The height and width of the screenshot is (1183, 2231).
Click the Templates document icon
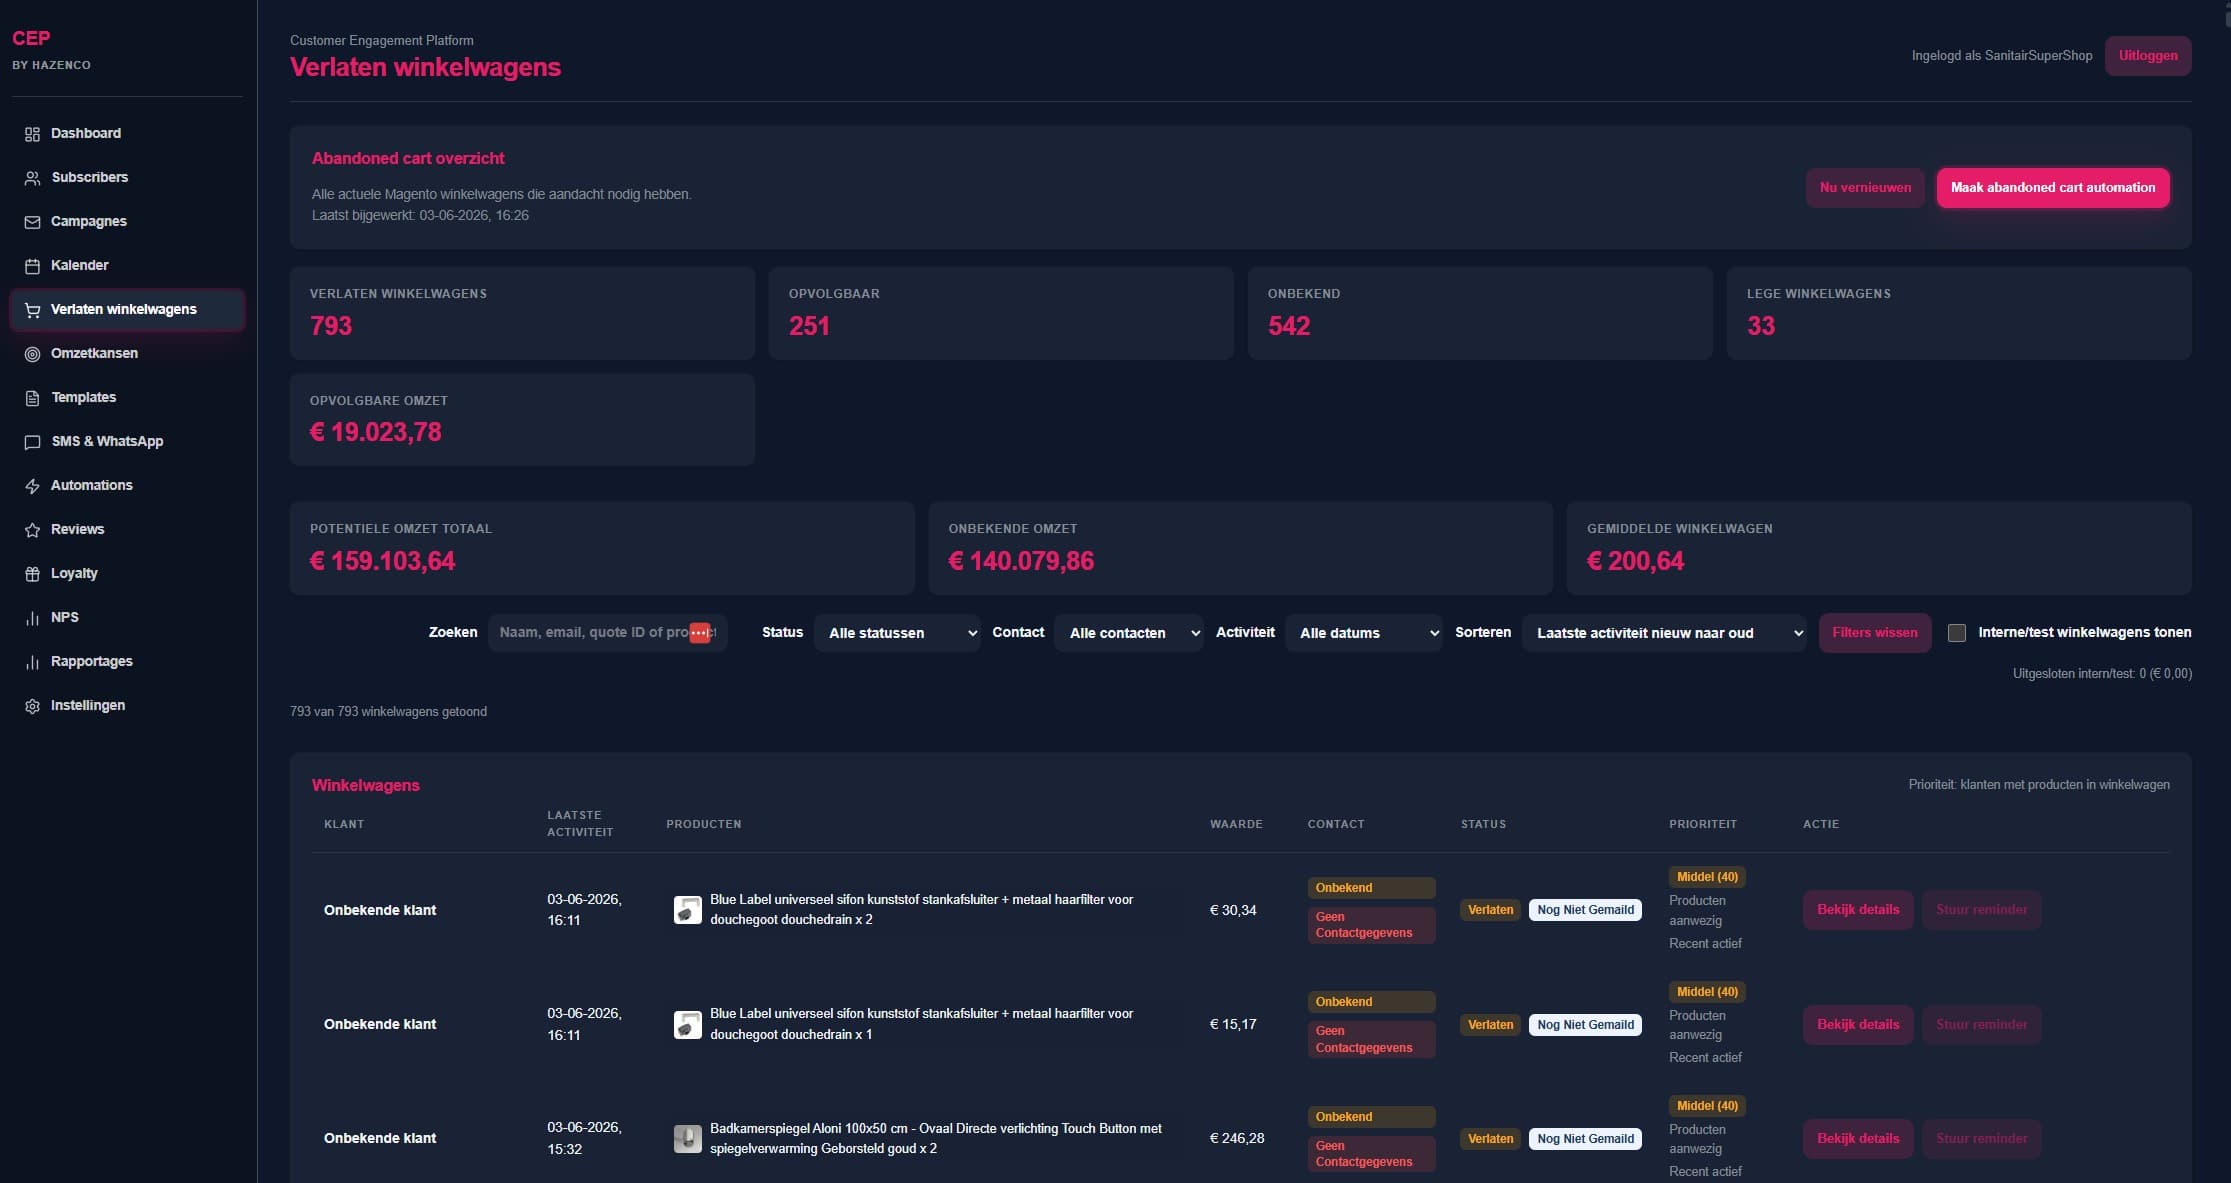pyautogui.click(x=32, y=398)
